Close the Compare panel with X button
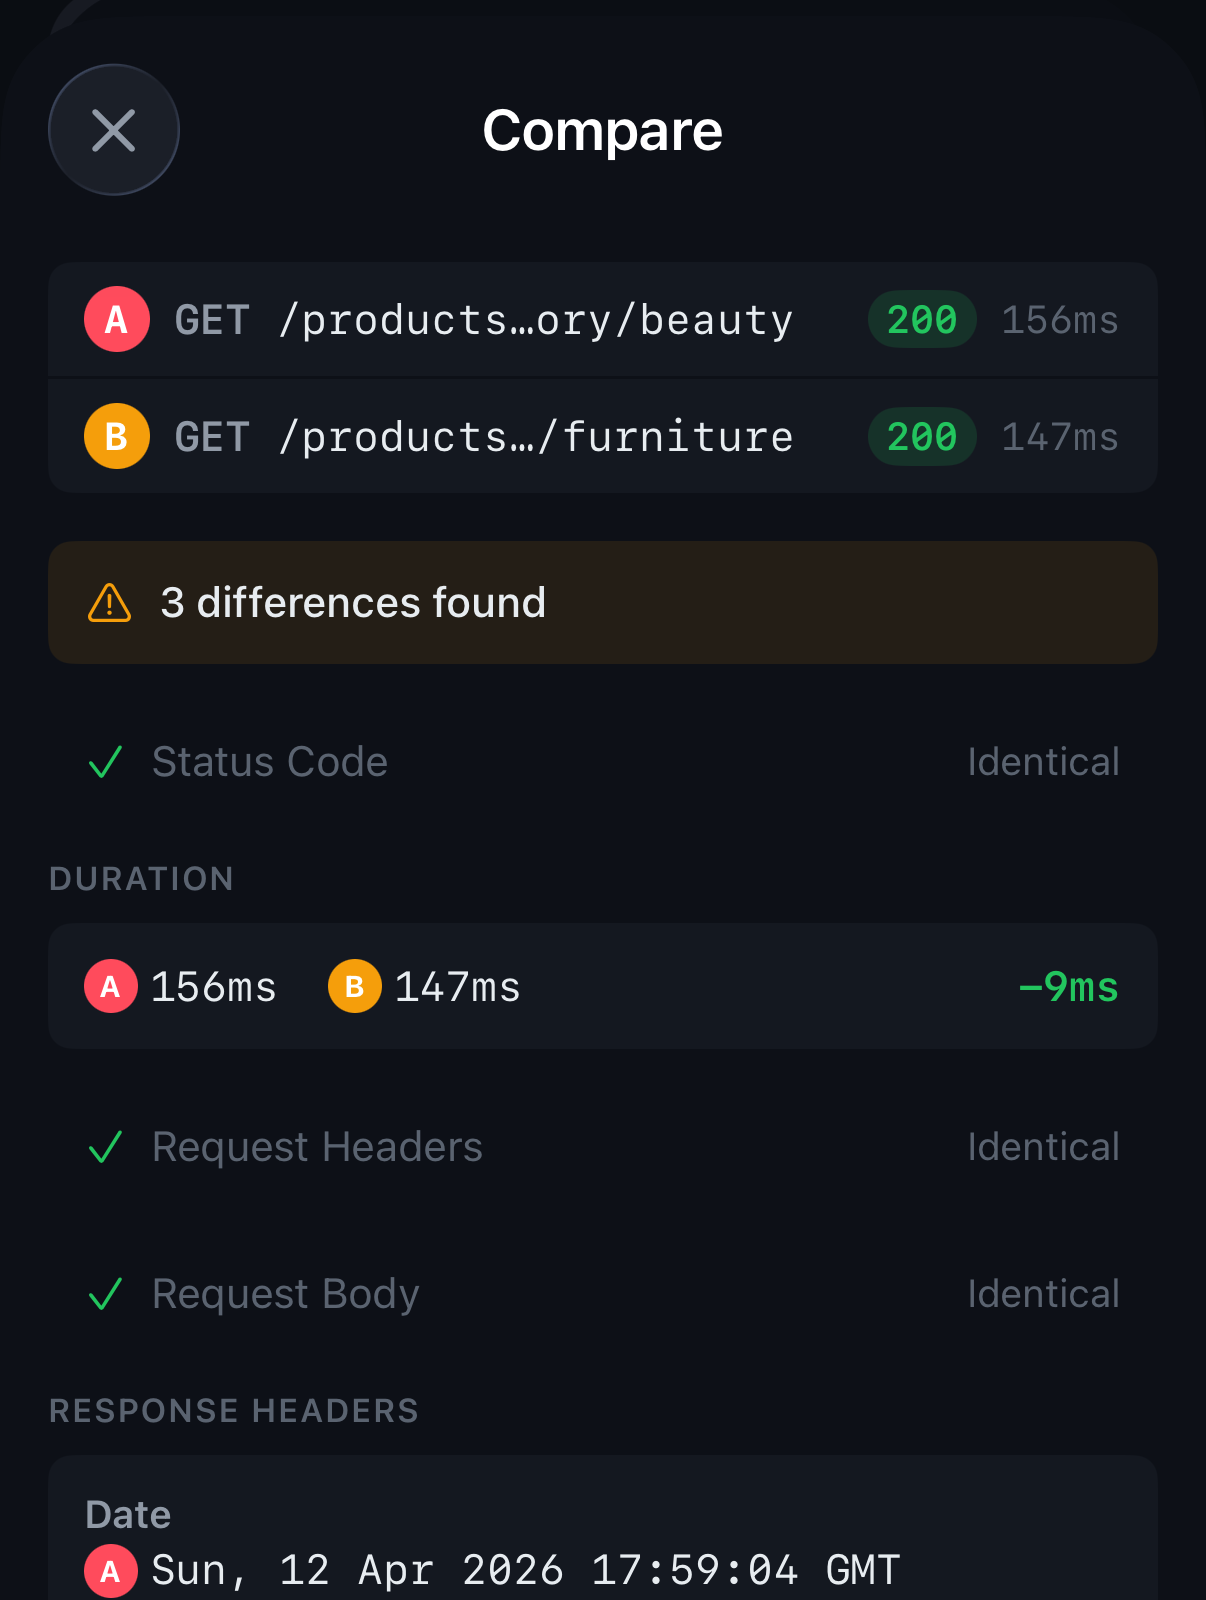The image size is (1206, 1600). click(x=114, y=130)
